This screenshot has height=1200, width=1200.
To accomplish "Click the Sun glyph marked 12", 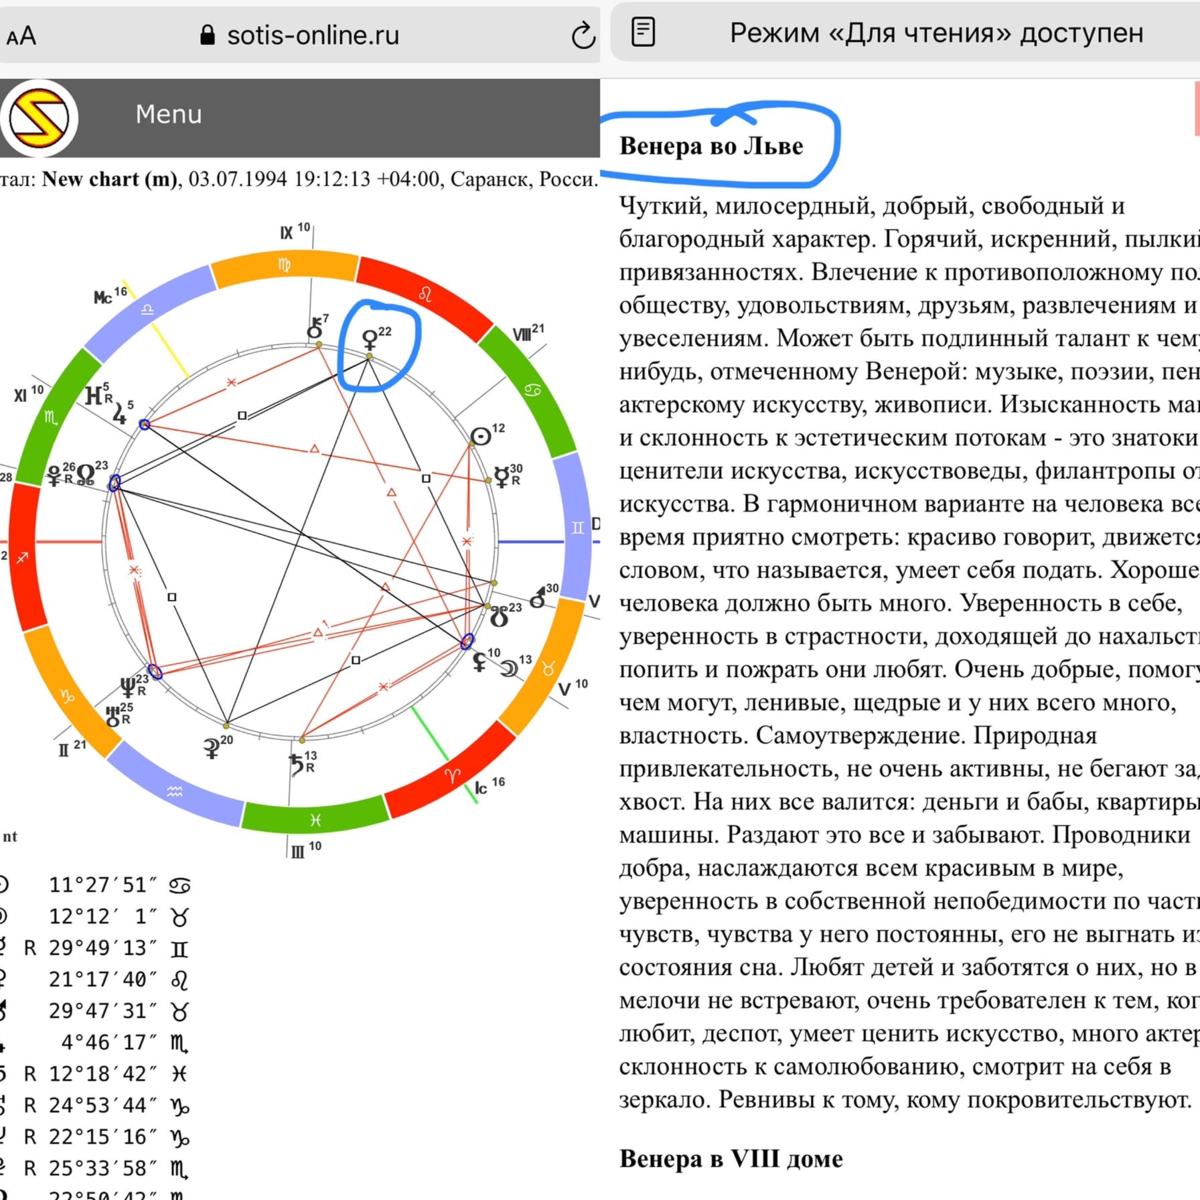I will pos(481,437).
